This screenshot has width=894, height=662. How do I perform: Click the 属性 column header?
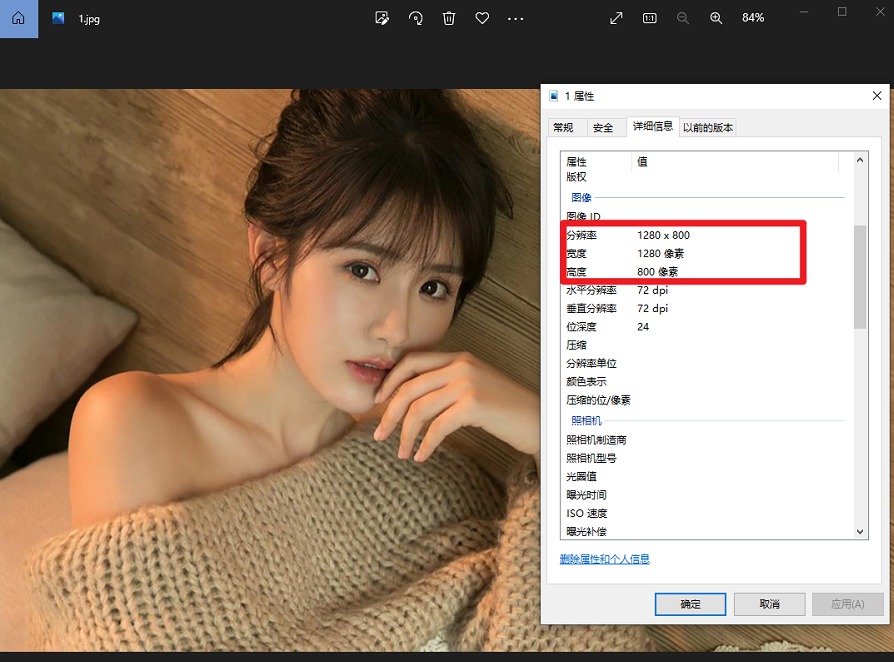596,162
